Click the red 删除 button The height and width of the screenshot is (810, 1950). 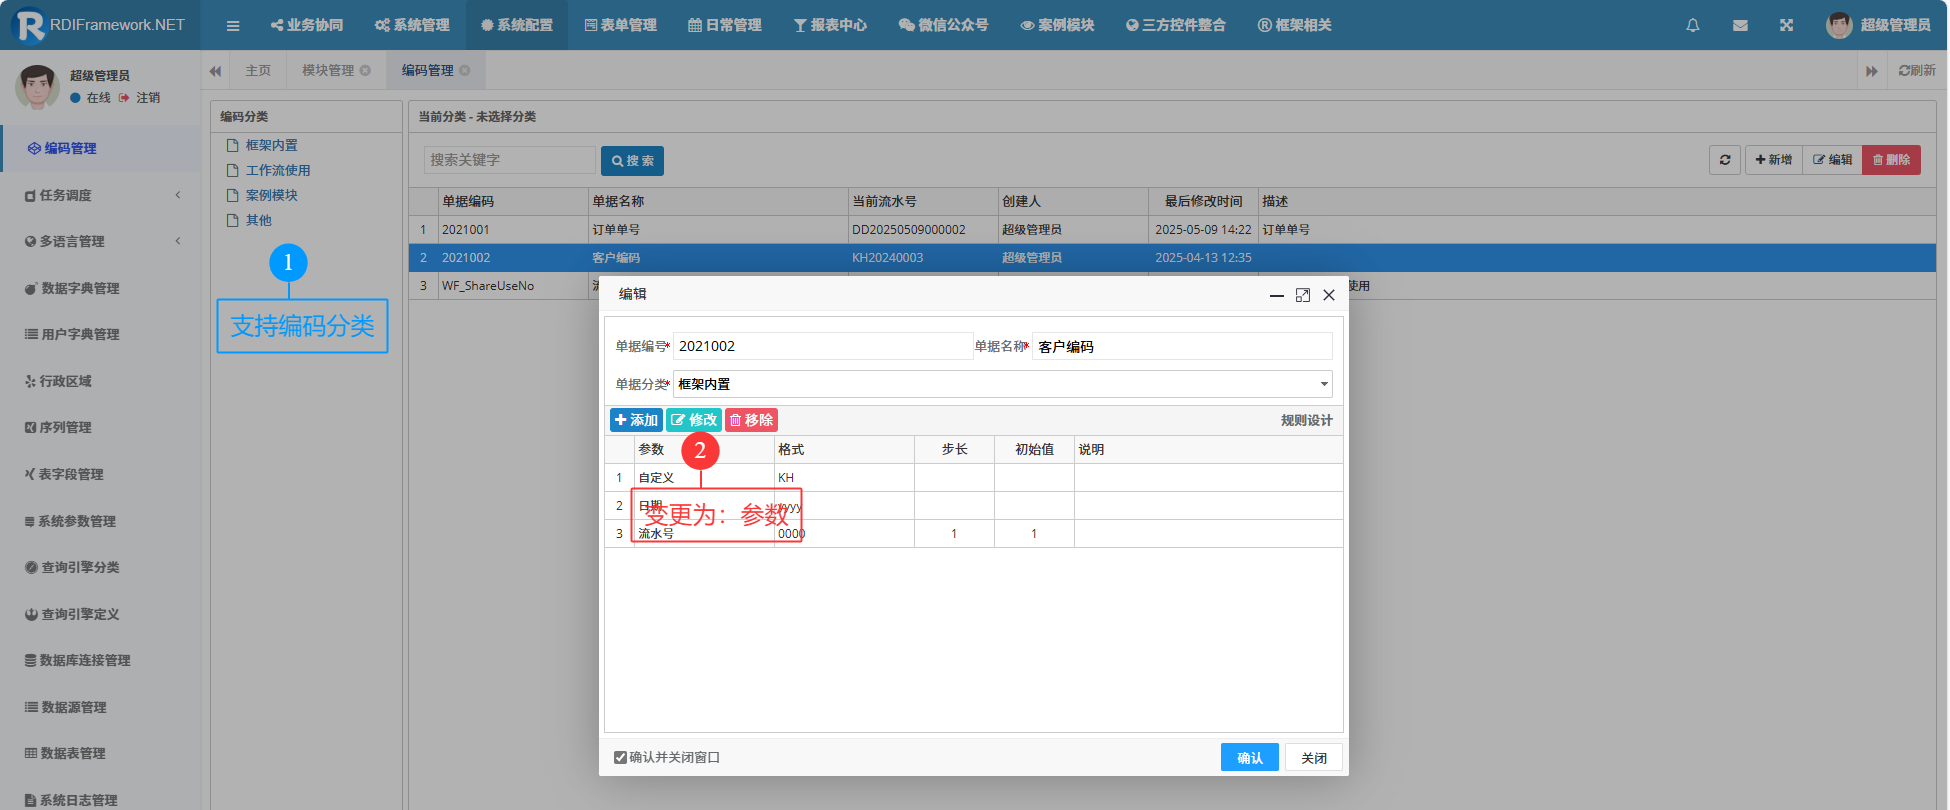(x=1891, y=160)
